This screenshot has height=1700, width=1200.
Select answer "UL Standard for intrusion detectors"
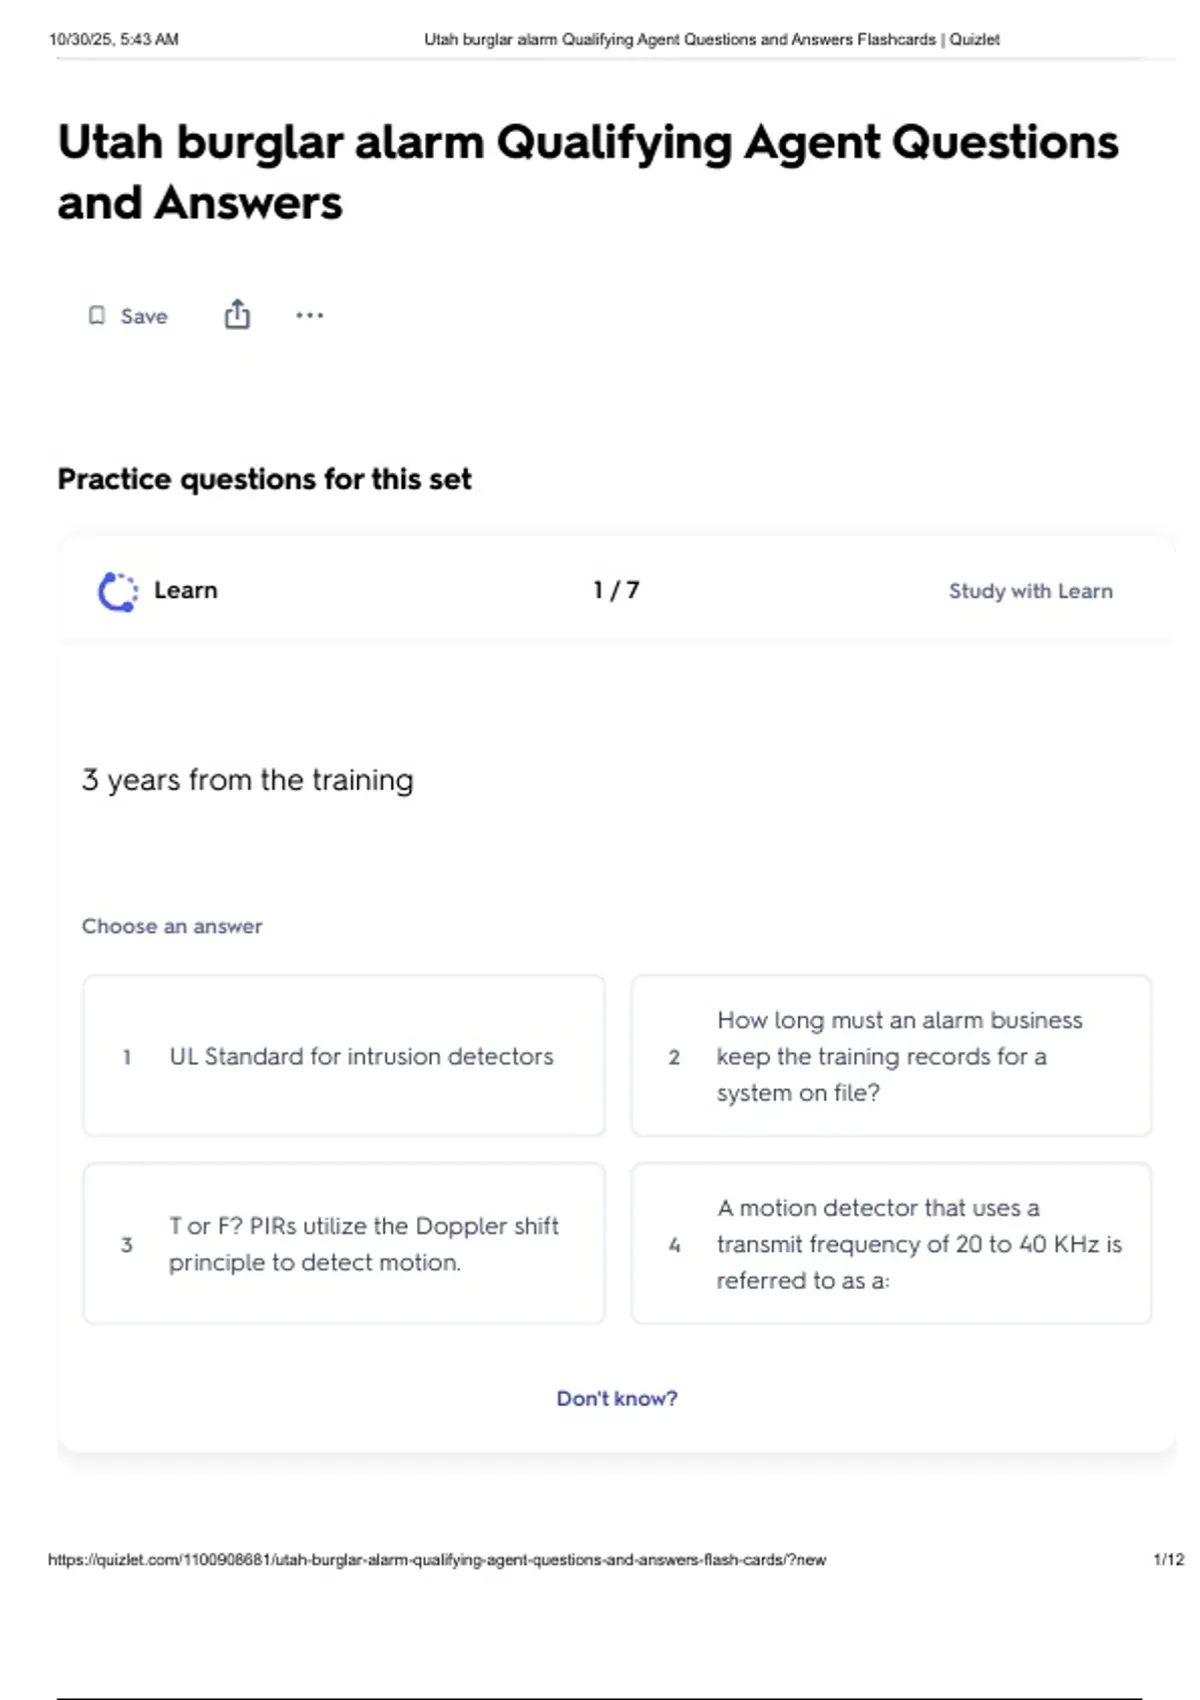pyautogui.click(x=344, y=1056)
